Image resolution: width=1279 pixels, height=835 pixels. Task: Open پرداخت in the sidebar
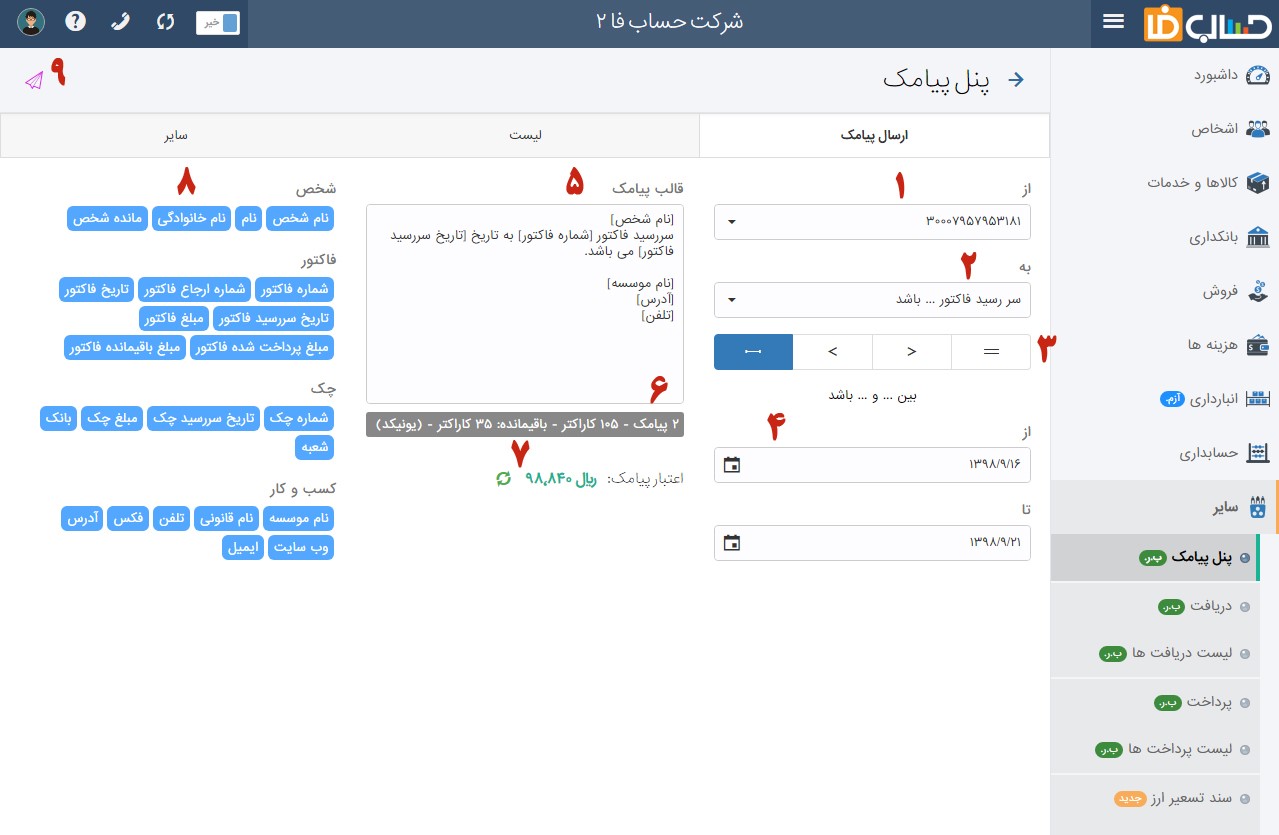1154,702
